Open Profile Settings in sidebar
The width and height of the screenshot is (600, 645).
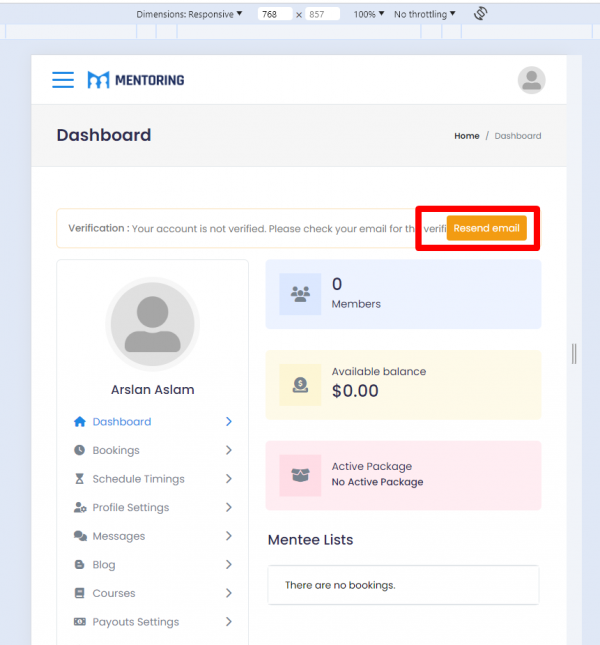(130, 508)
